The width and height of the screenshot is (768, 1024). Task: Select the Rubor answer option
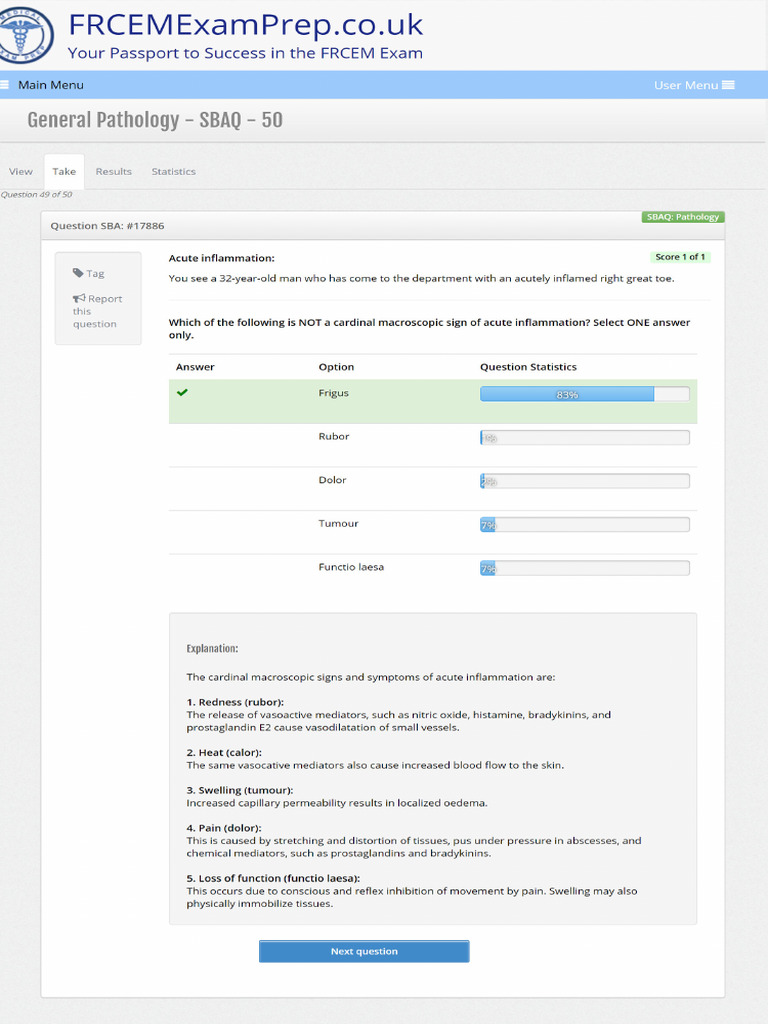334,437
